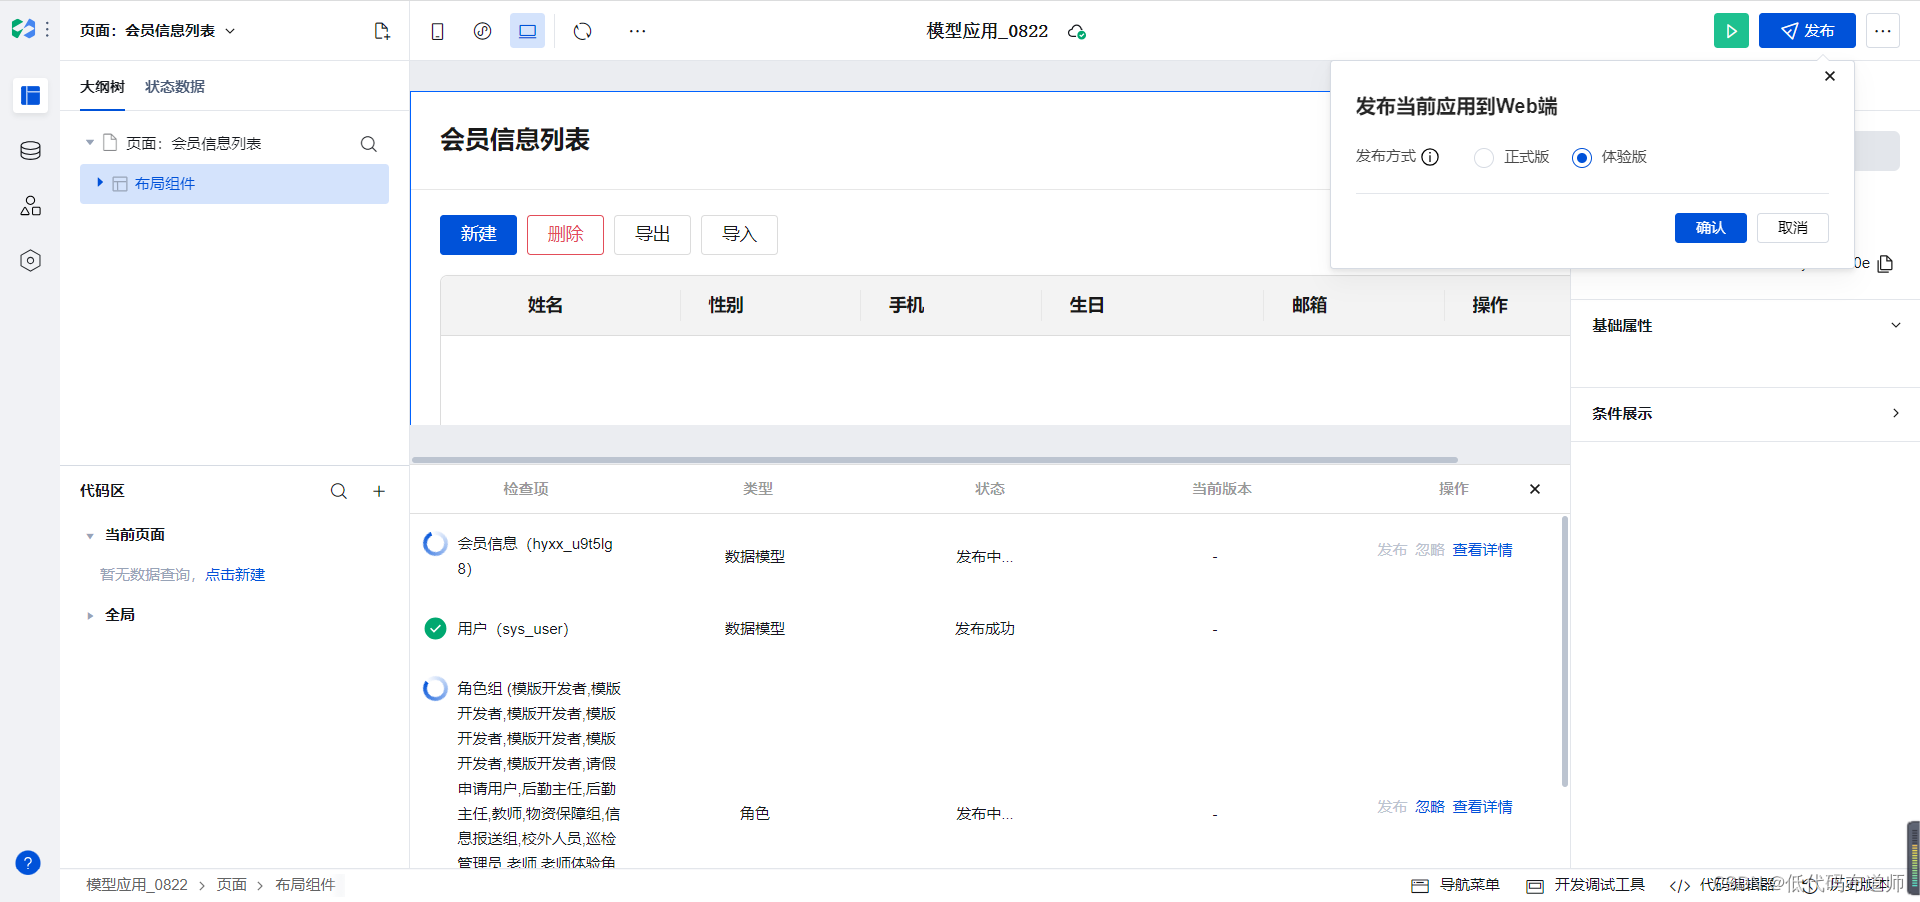
Task: Cancel publishing with the 取消 button
Action: coord(1792,228)
